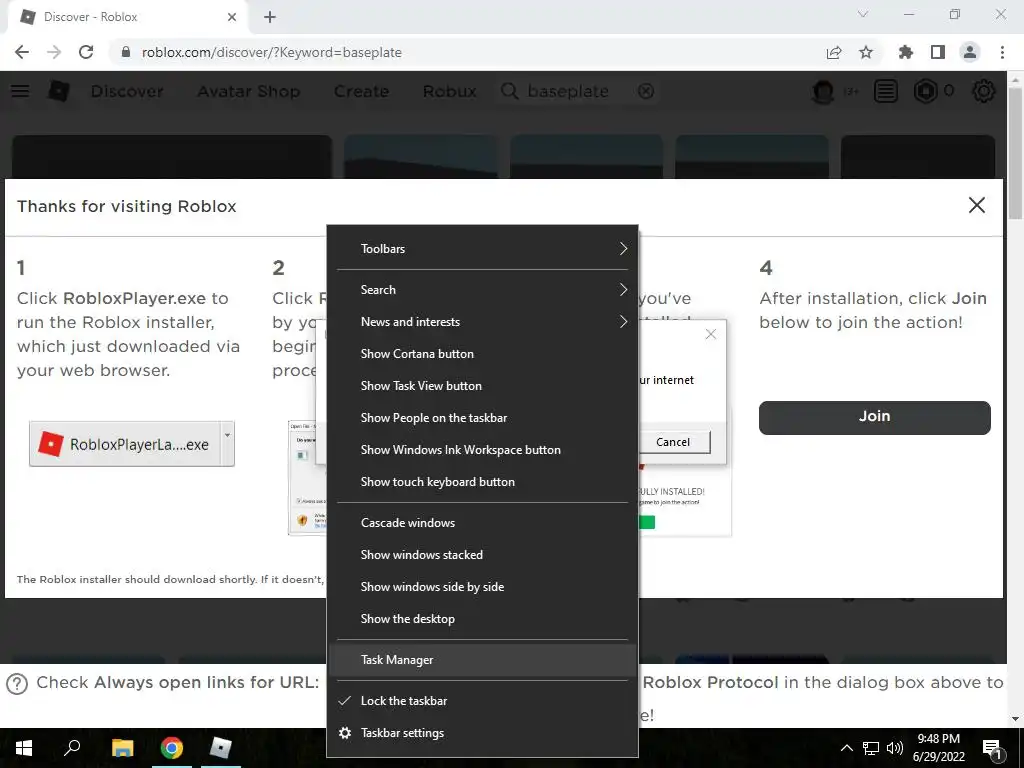Click the page vertical scrollbar
This screenshot has width=1024, height=768.
pos(1015,153)
